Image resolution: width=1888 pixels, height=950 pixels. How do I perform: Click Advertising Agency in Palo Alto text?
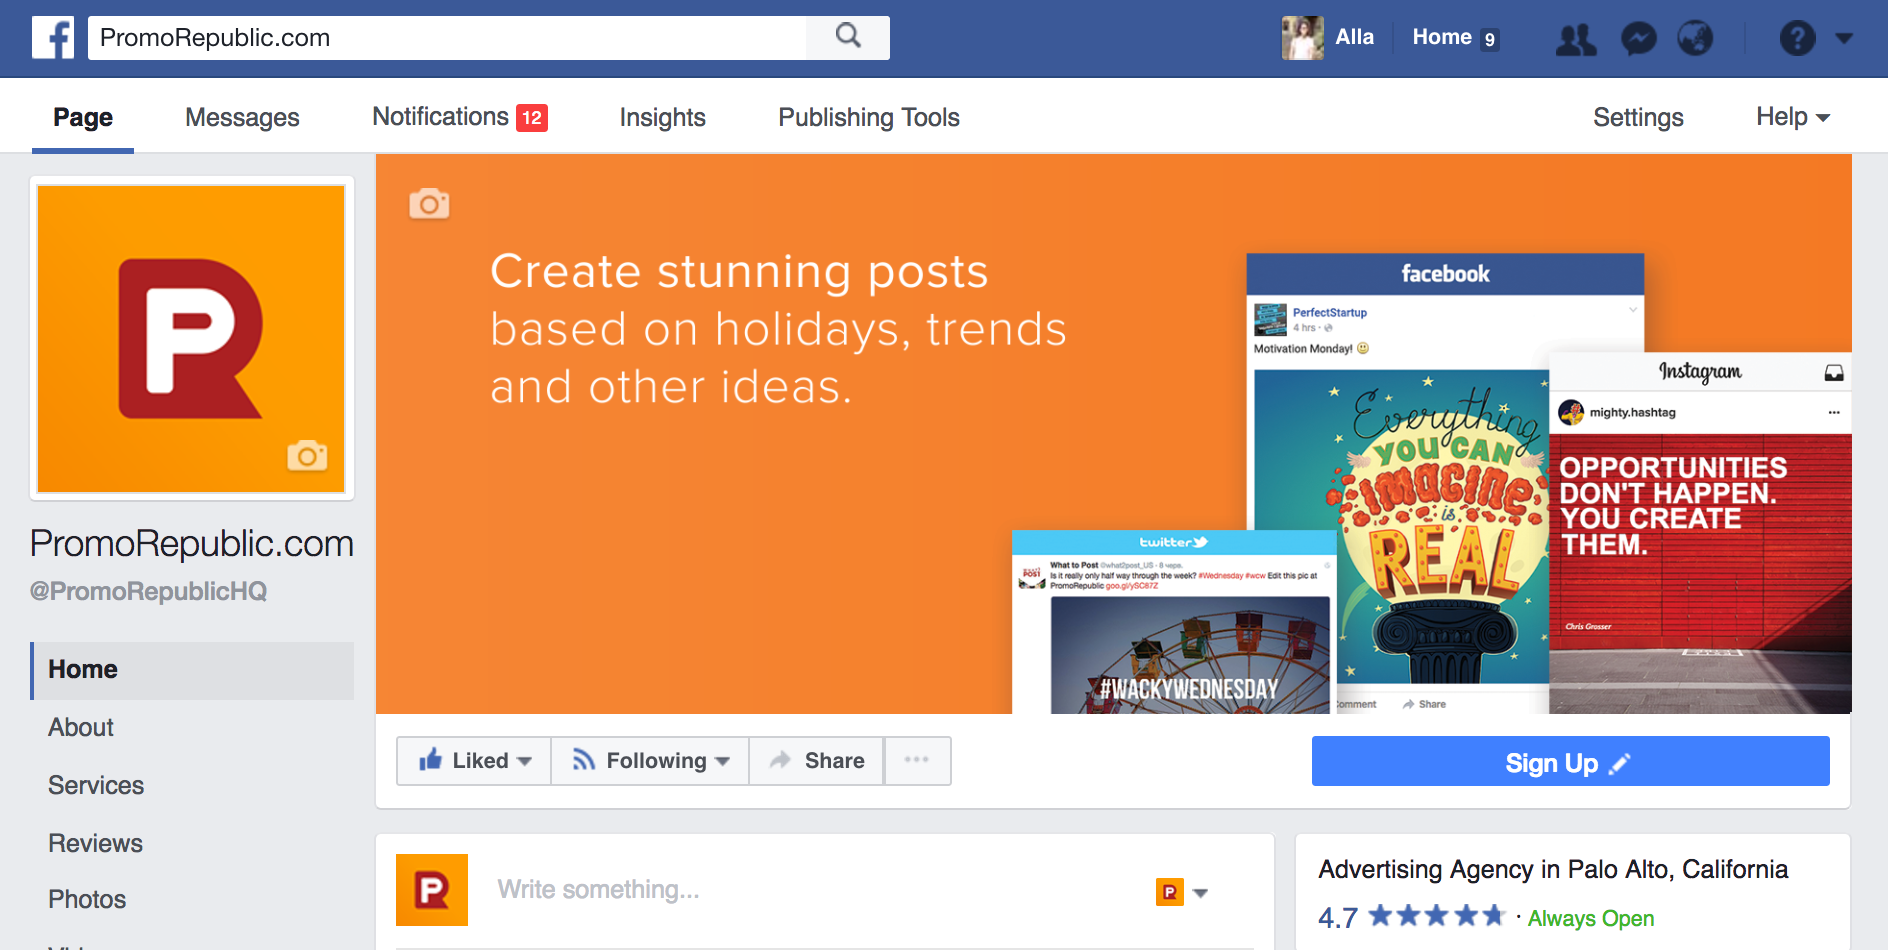click(x=1553, y=869)
